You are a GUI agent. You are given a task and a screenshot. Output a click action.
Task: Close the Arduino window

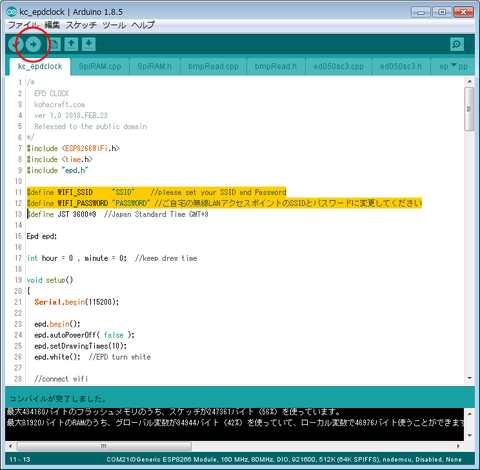(463, 12)
